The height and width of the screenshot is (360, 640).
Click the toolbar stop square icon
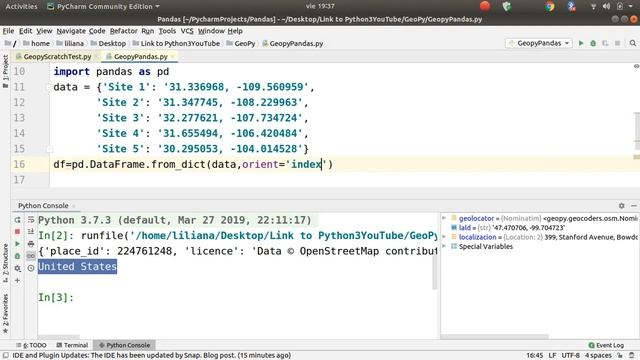point(618,43)
